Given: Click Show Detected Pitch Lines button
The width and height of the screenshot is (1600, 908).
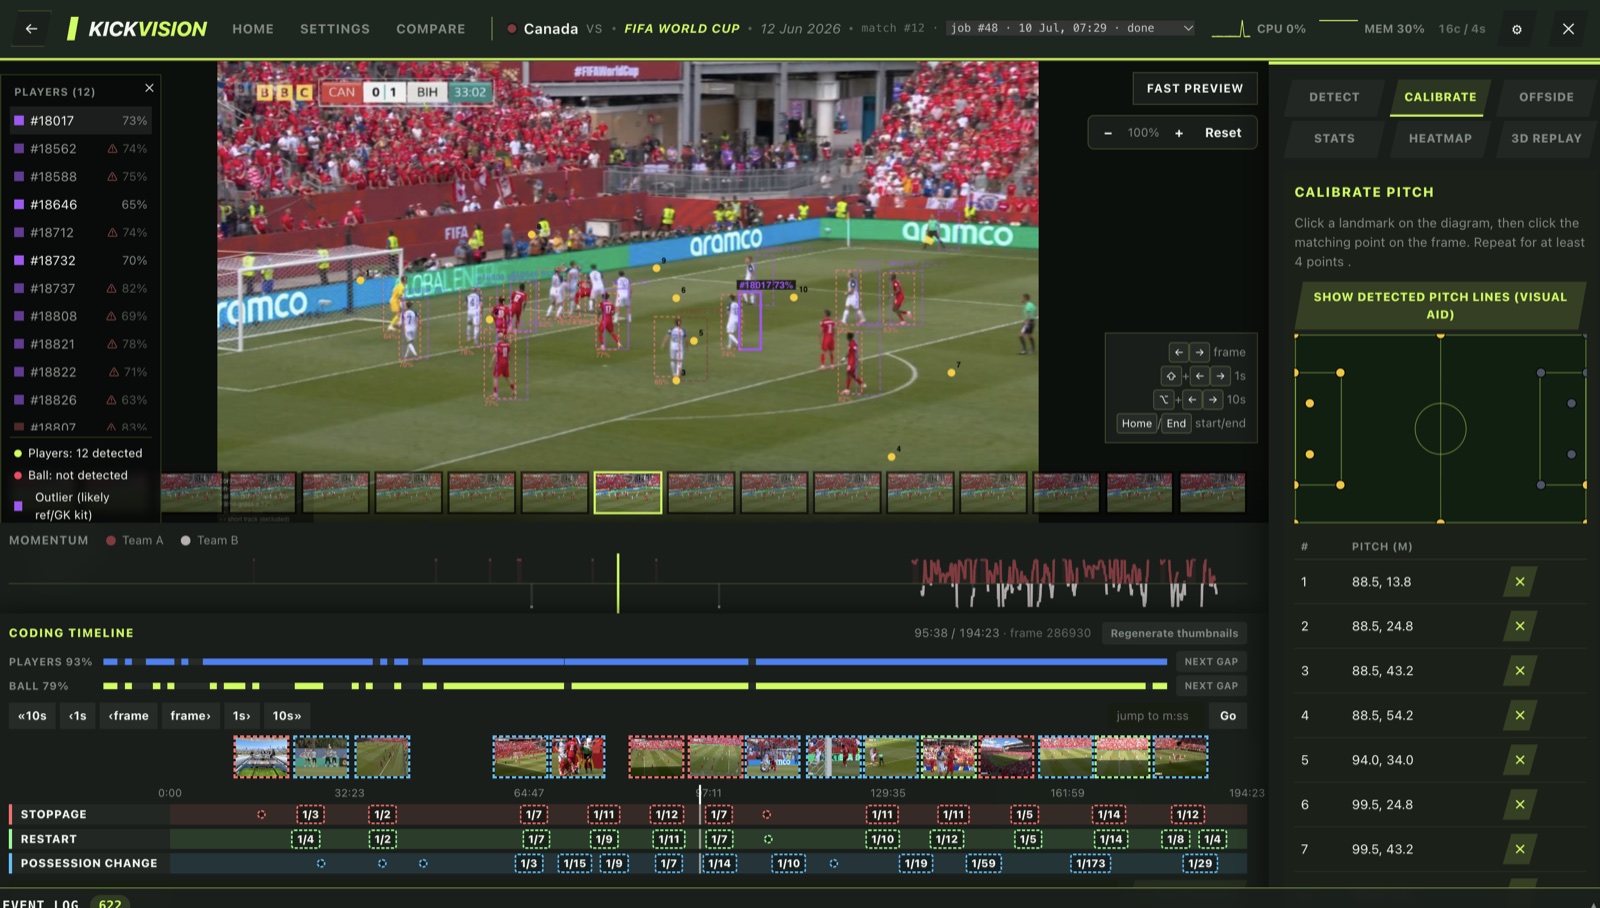Looking at the screenshot, I should [x=1440, y=305].
